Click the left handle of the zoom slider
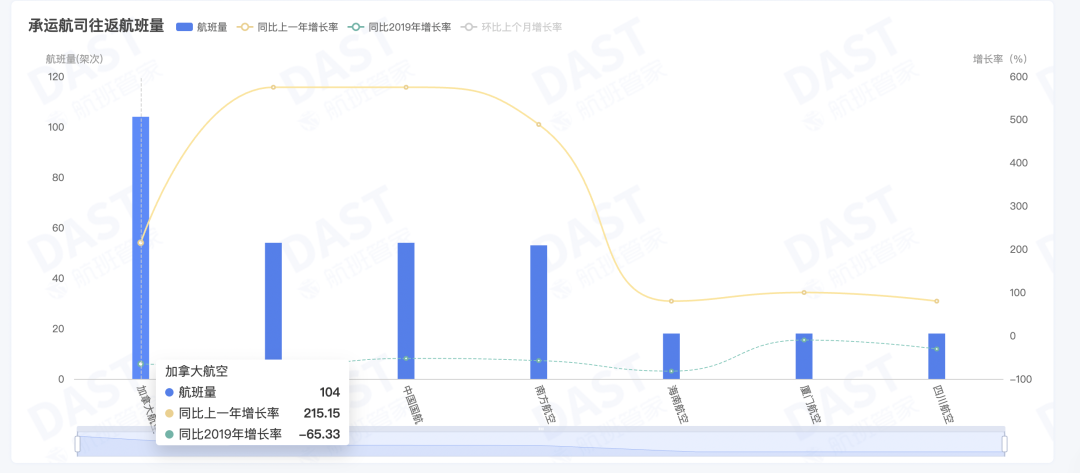 coord(78,442)
